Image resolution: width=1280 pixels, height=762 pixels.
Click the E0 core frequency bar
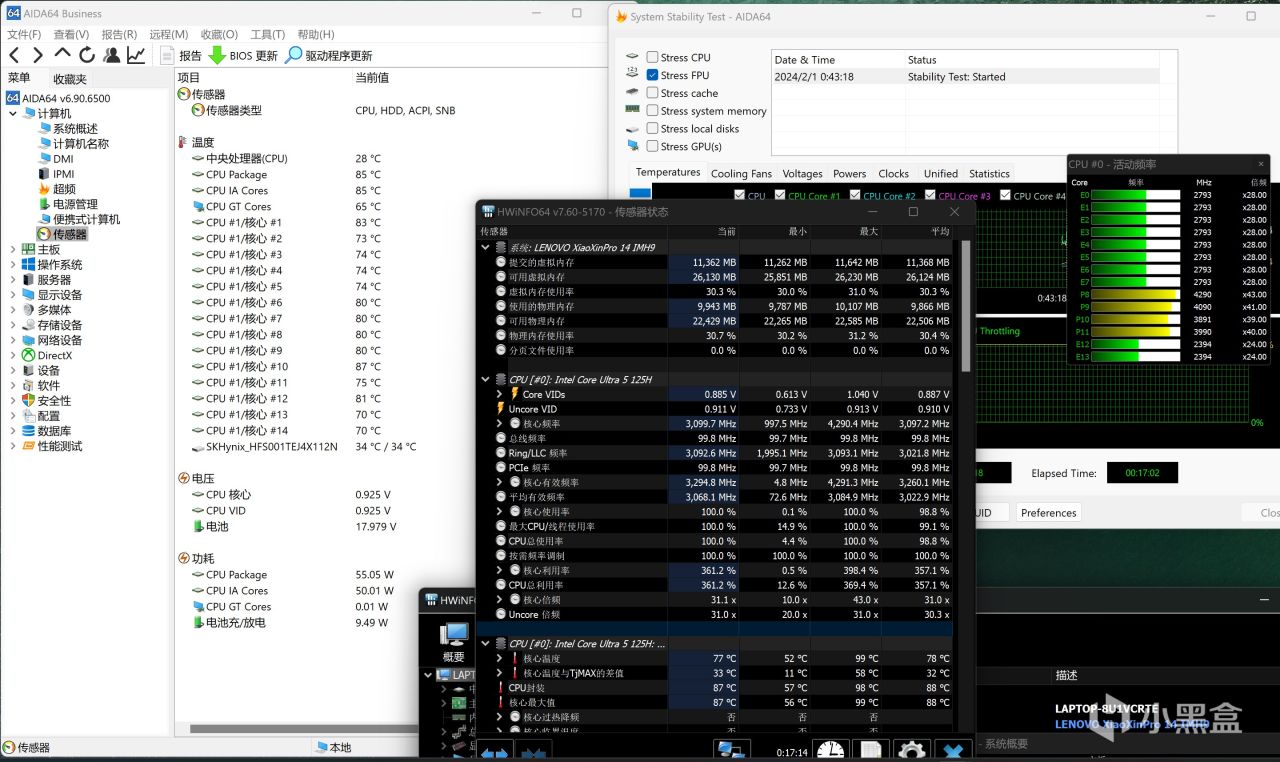[x=1136, y=195]
